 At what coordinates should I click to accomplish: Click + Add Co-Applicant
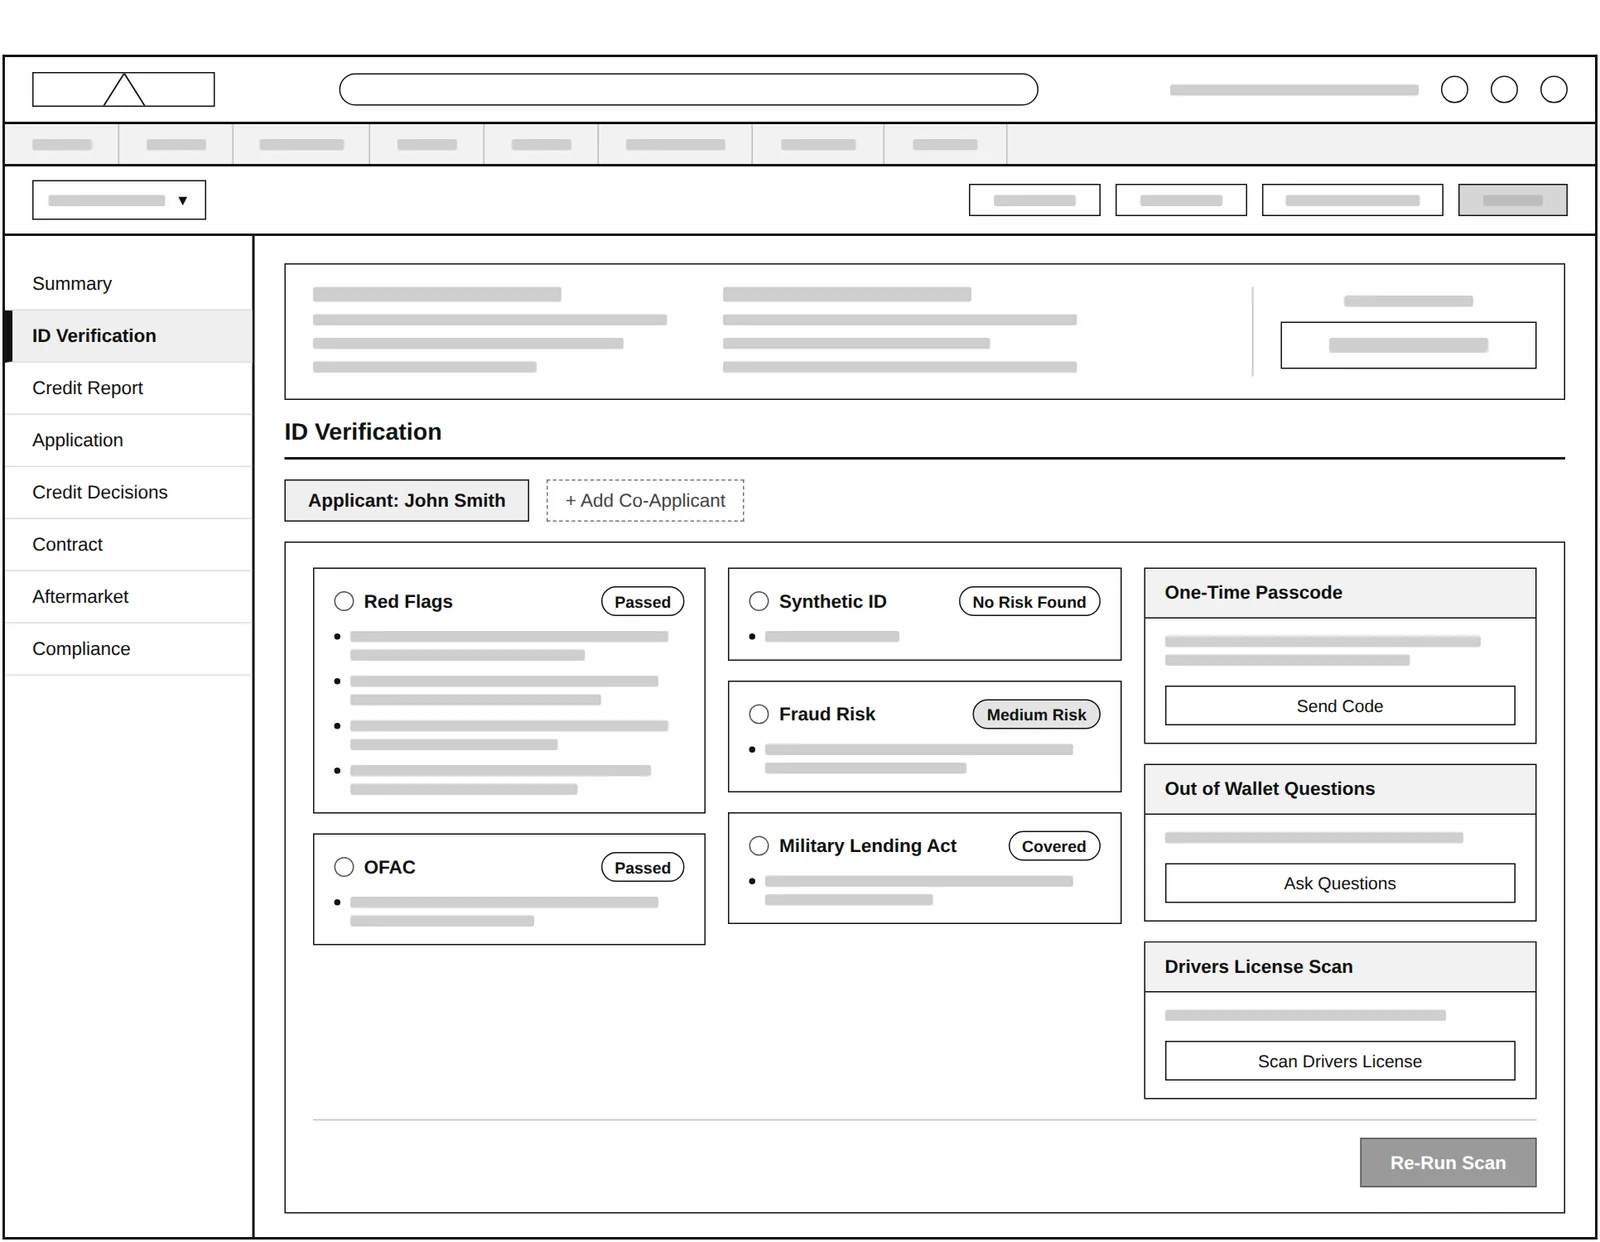[645, 501]
